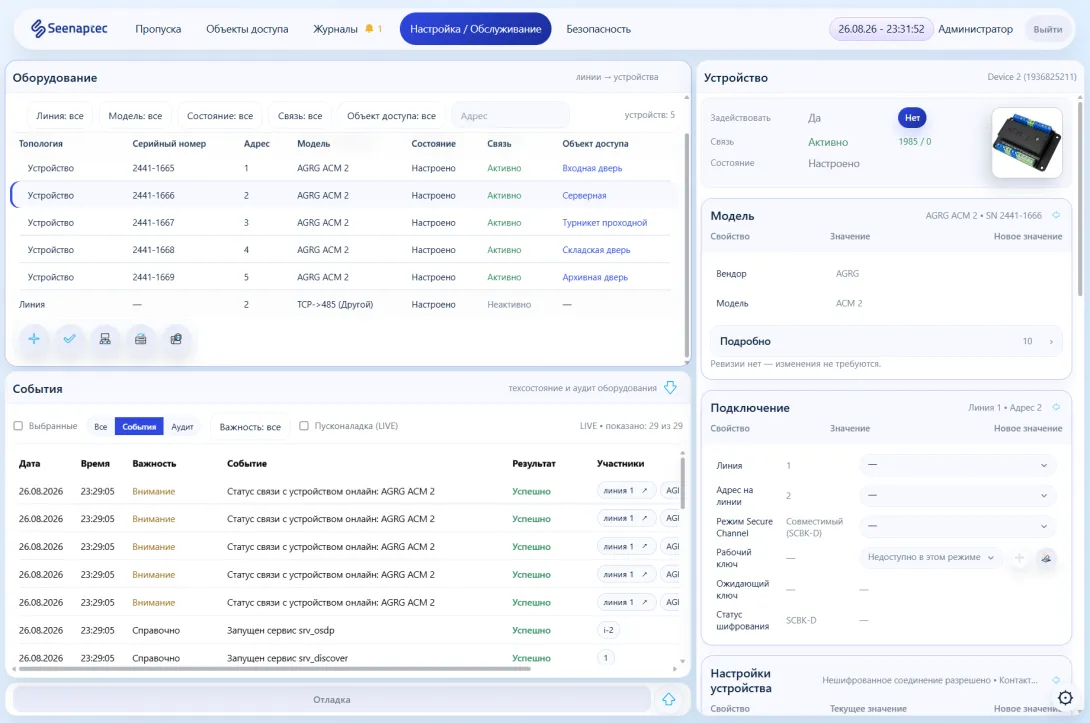Open the Входная дверь link

pos(592,168)
